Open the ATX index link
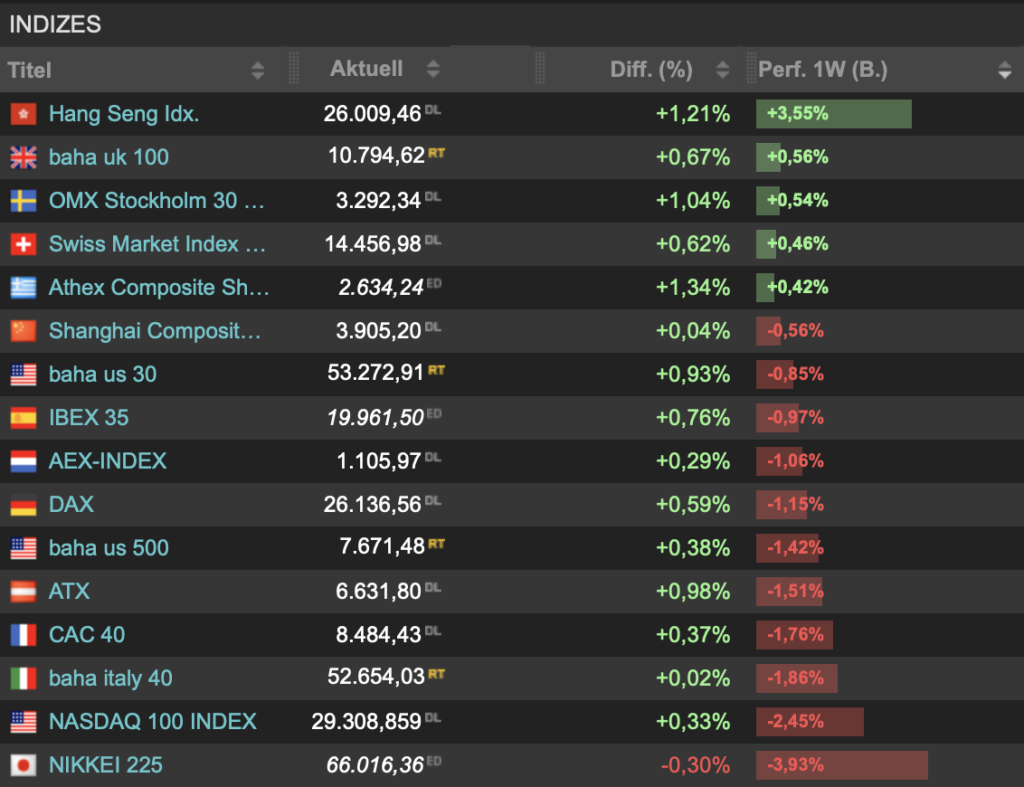The image size is (1024, 787). [69, 592]
